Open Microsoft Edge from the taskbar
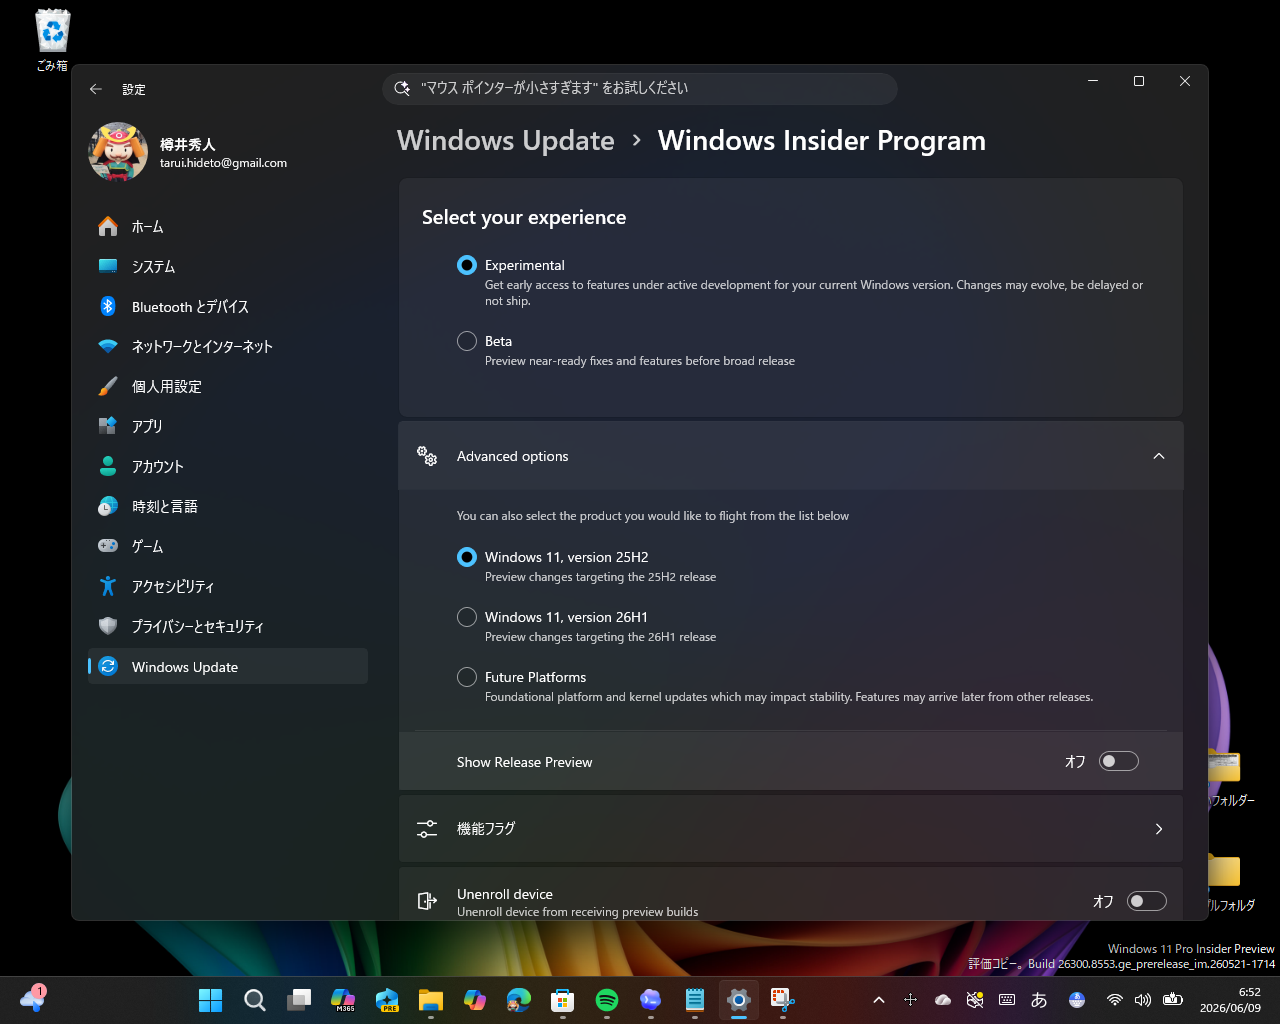The height and width of the screenshot is (1024, 1280). point(519,1000)
